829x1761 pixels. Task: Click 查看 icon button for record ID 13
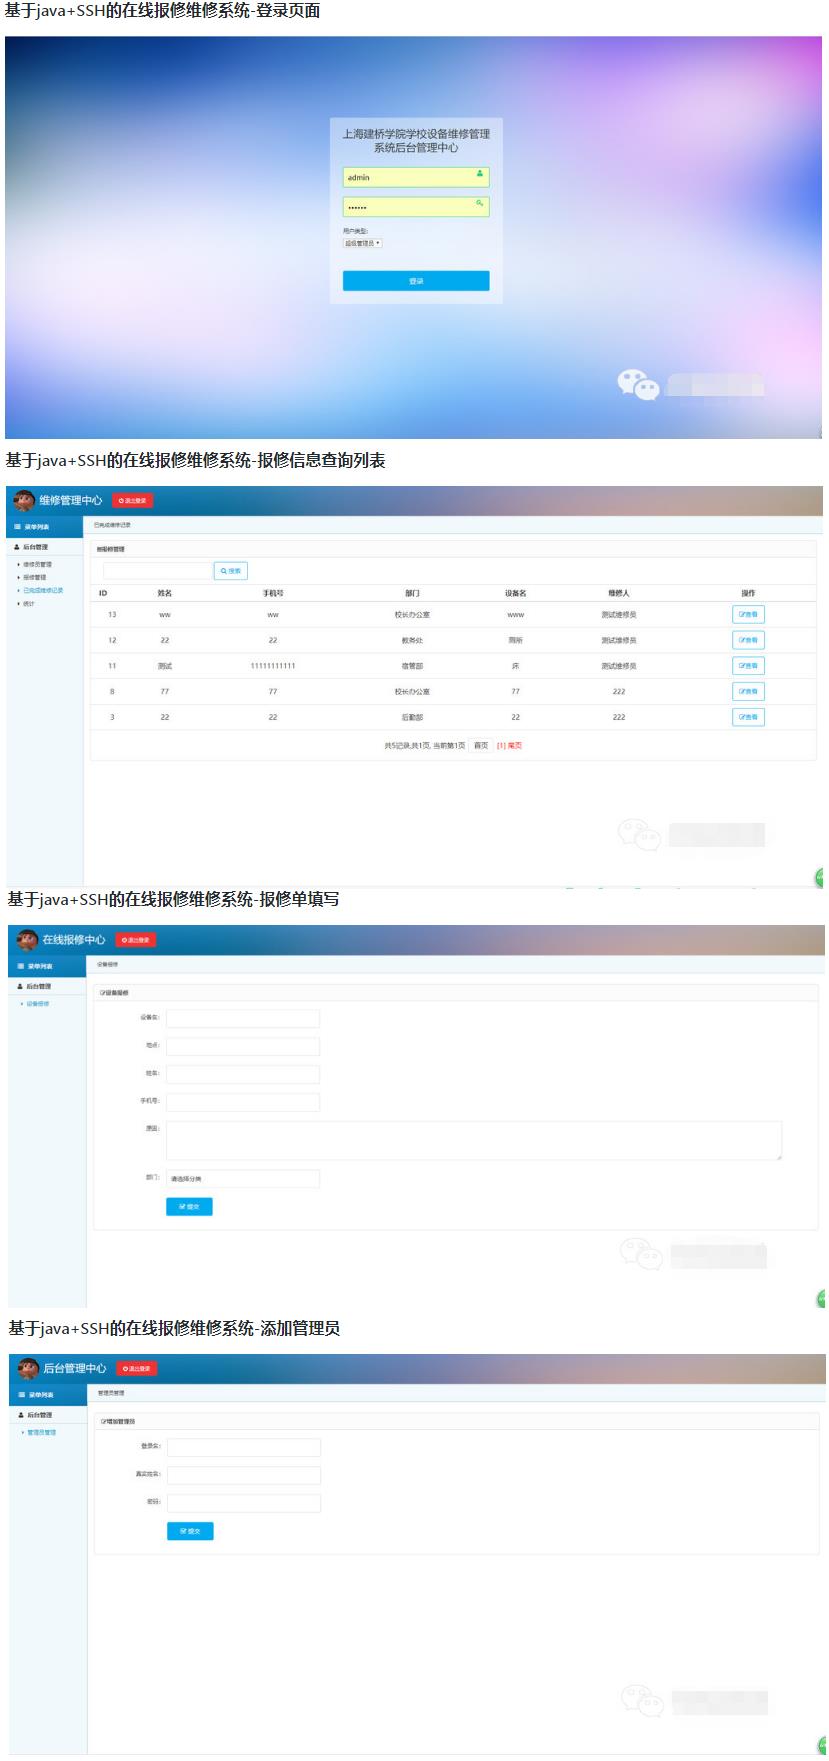tap(748, 614)
